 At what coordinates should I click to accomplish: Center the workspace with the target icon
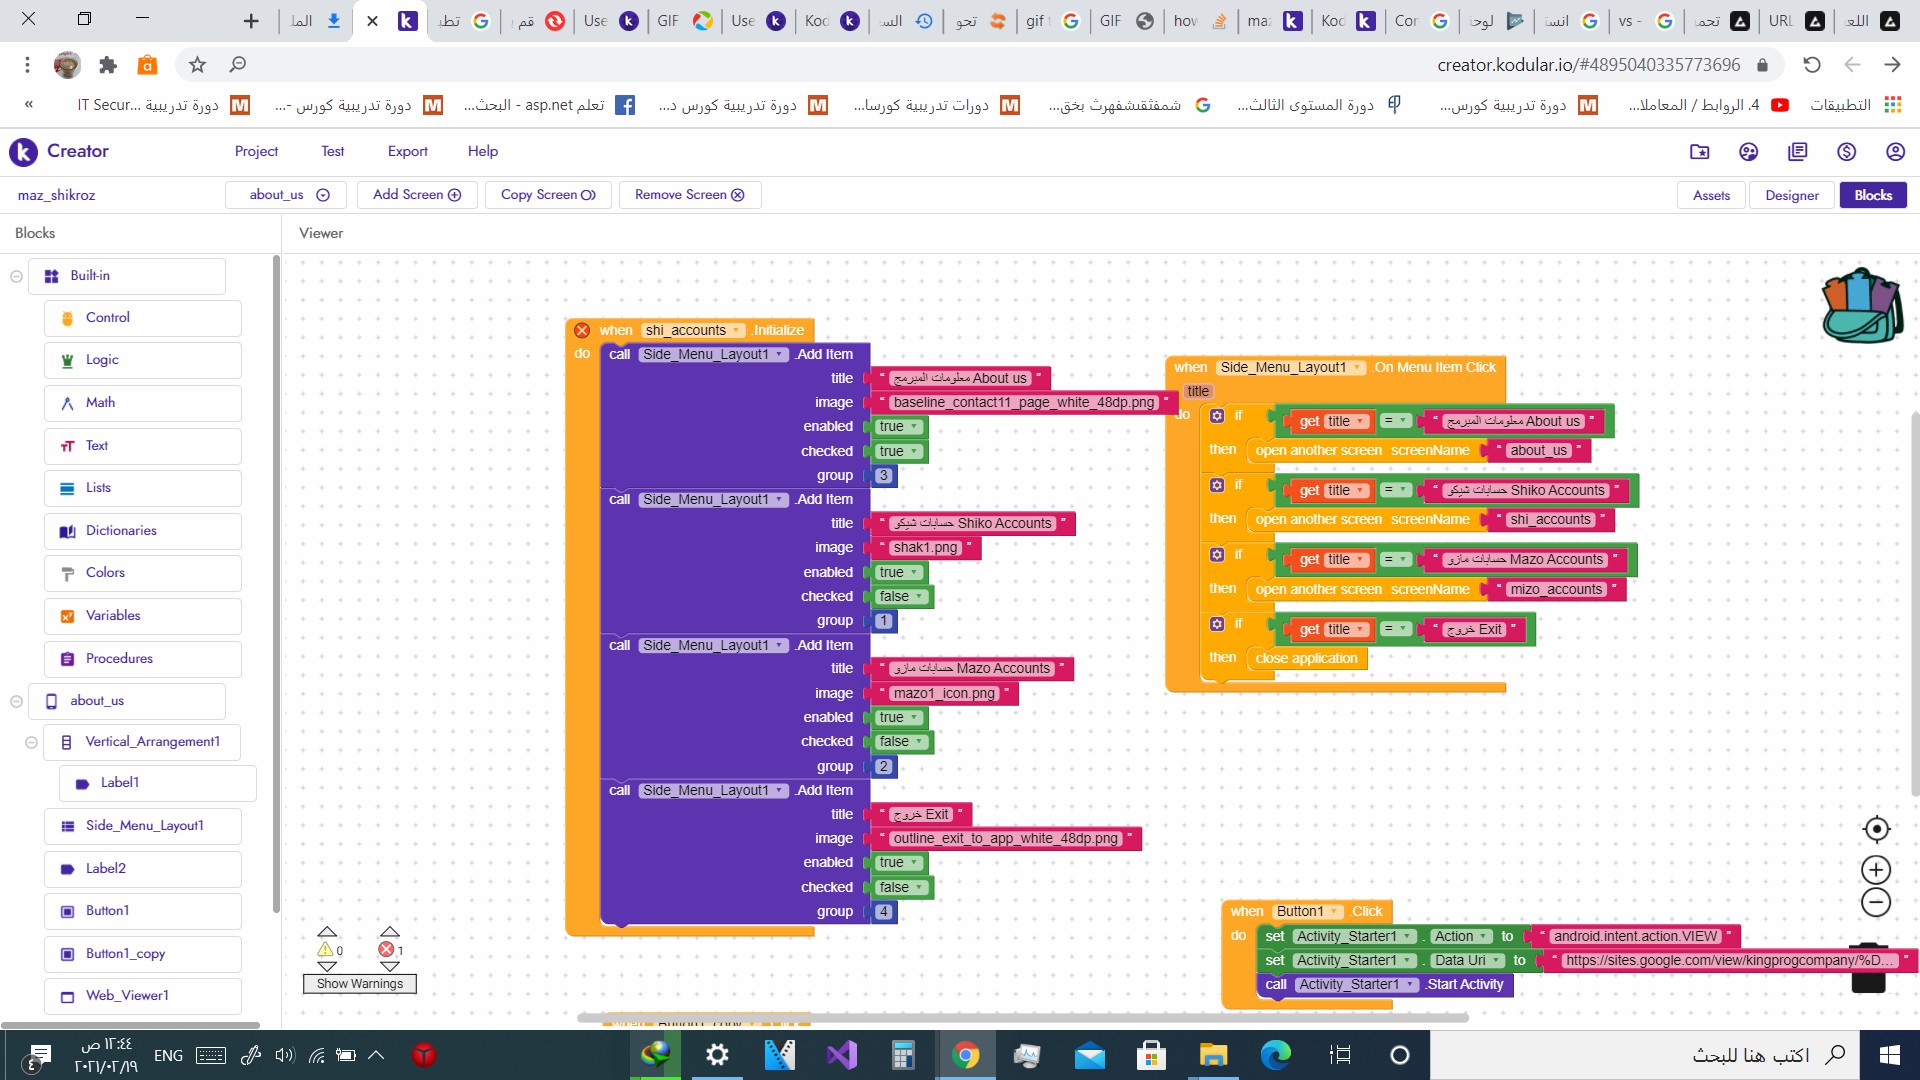[1876, 829]
